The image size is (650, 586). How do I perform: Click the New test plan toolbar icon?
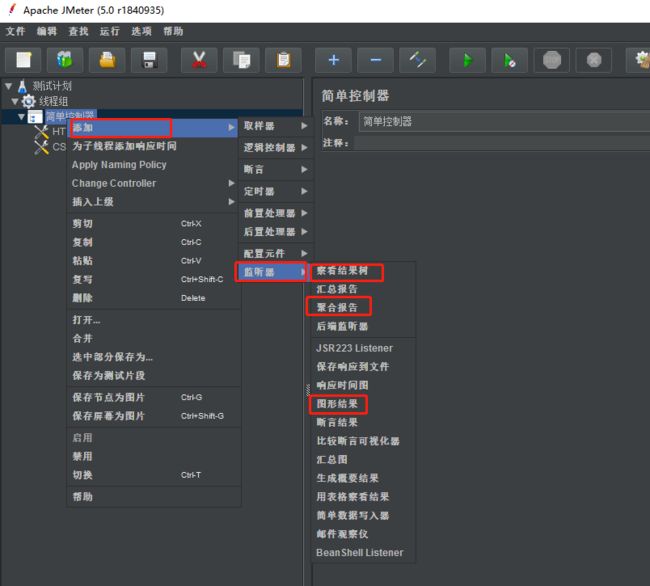[x=23, y=60]
